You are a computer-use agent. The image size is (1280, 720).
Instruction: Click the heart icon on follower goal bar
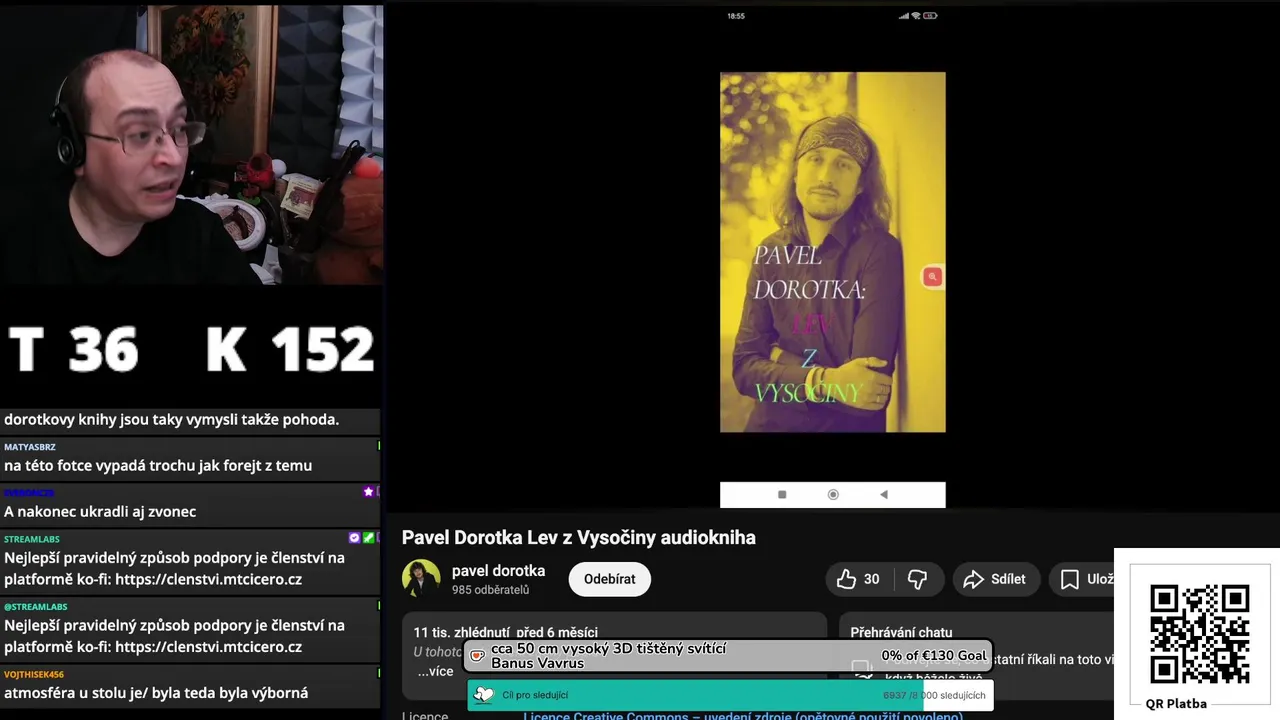point(484,695)
